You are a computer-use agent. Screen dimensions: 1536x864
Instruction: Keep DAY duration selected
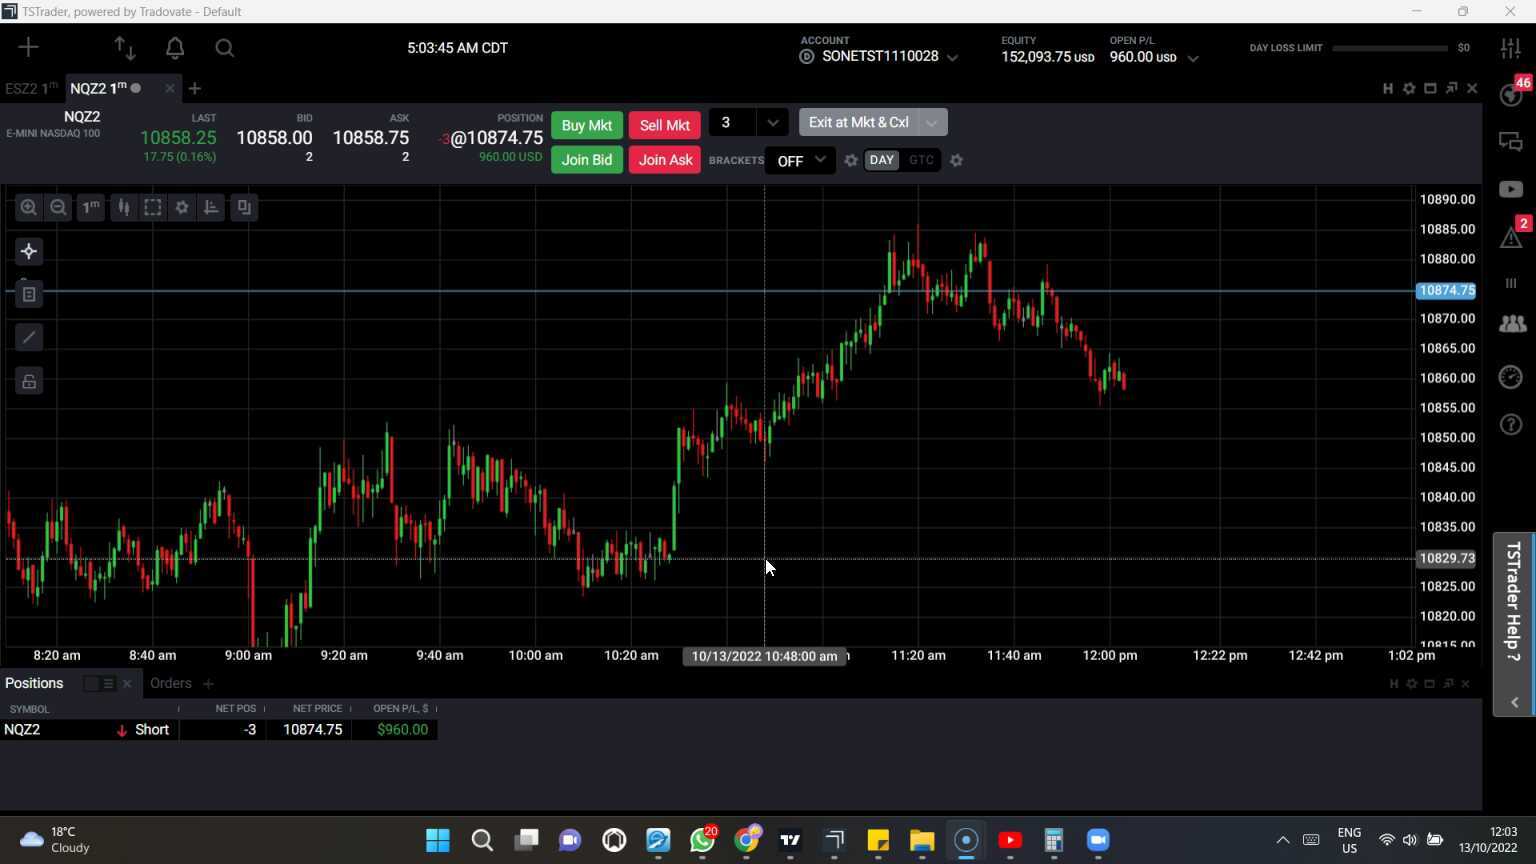pos(880,160)
